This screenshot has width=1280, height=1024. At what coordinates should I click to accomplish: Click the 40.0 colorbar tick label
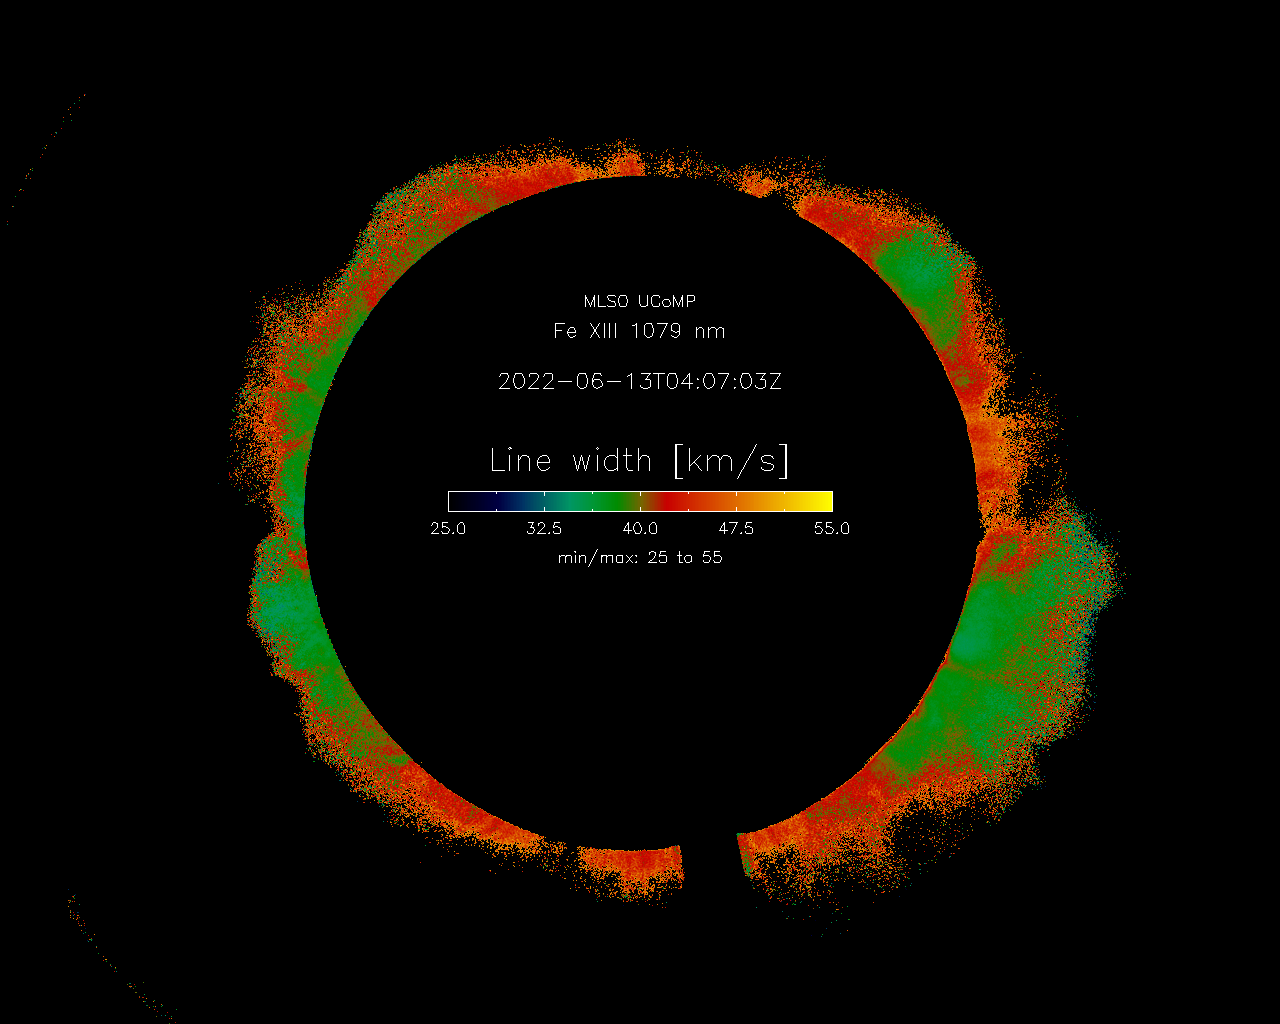(x=640, y=529)
